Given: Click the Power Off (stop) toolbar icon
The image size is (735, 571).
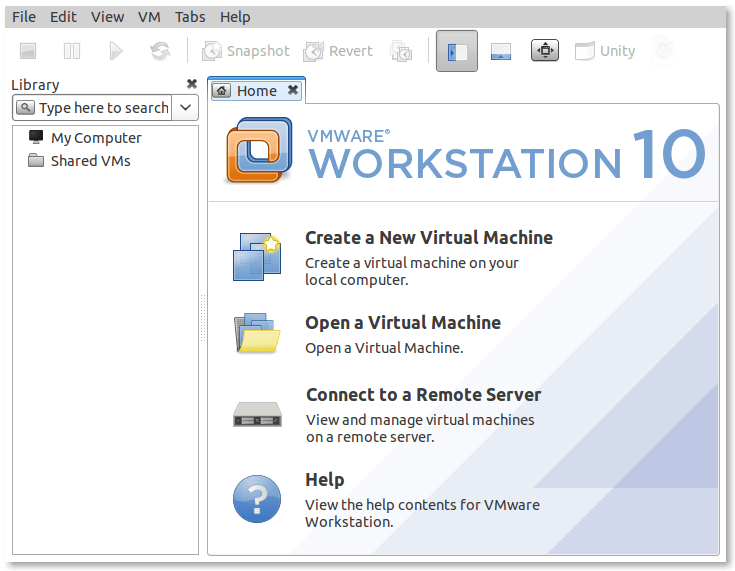Looking at the screenshot, I should point(28,51).
